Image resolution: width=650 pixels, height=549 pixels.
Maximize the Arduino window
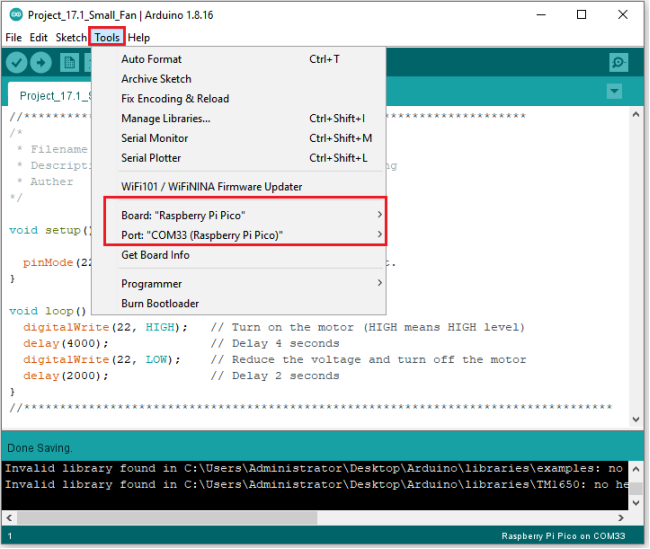tap(582, 15)
